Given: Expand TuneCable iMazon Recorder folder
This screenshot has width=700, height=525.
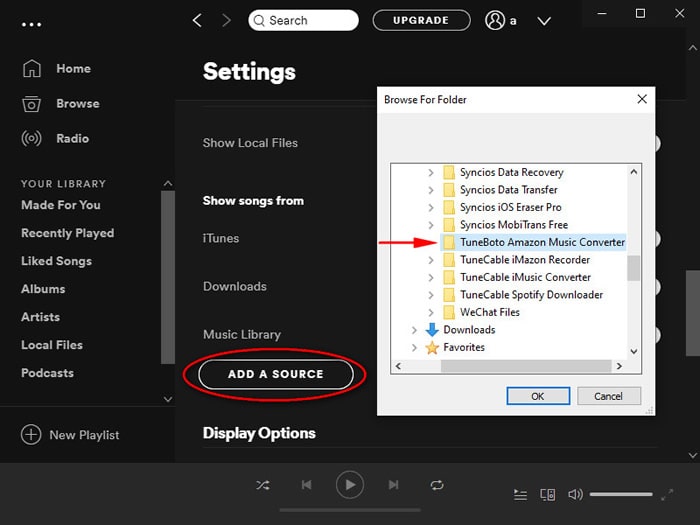Looking at the screenshot, I should pos(431,260).
